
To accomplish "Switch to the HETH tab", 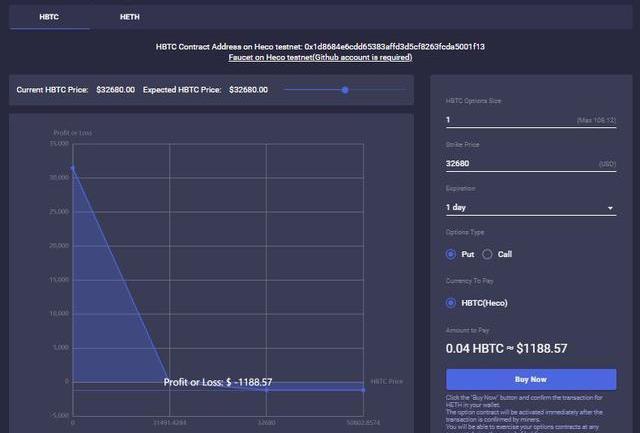I will tap(129, 17).
